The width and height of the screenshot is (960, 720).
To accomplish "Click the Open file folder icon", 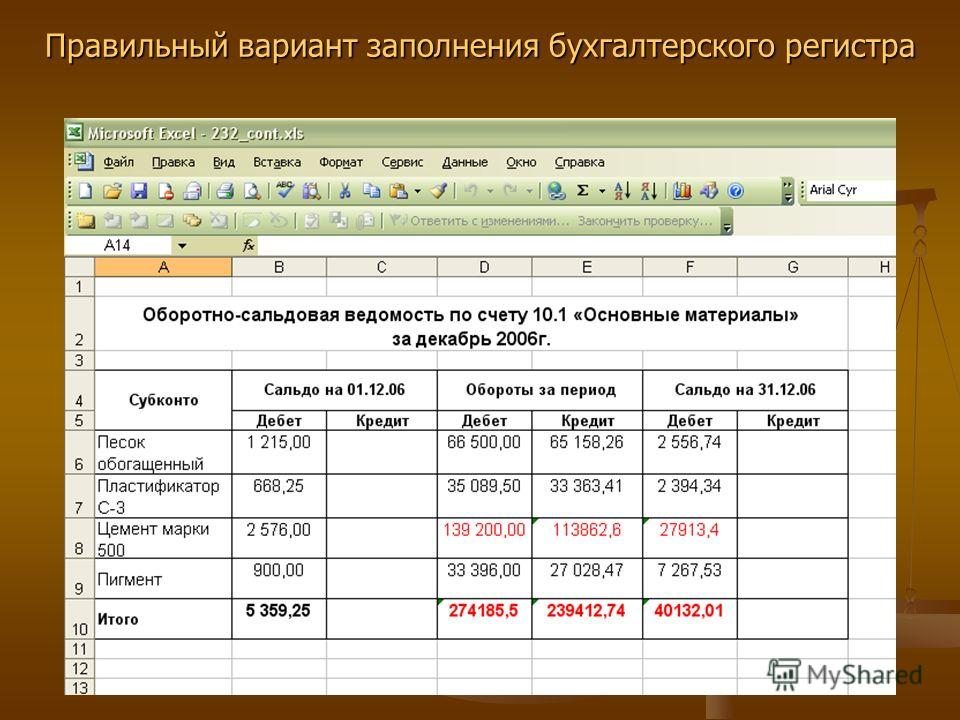I will (x=112, y=191).
